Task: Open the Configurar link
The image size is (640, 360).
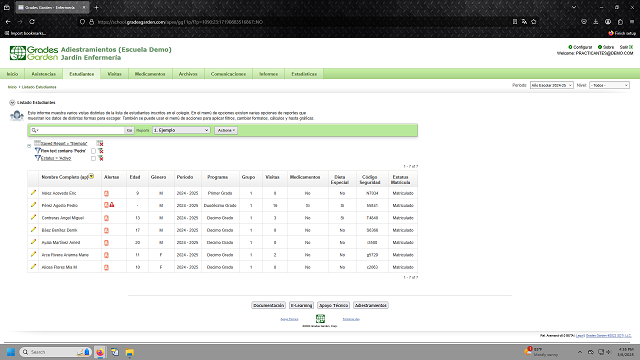Action: [580, 47]
